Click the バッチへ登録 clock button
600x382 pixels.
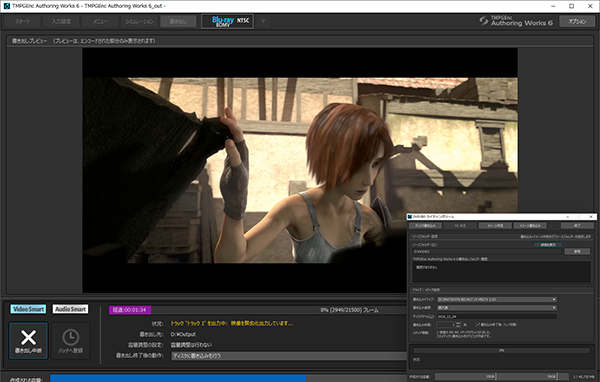coord(70,341)
